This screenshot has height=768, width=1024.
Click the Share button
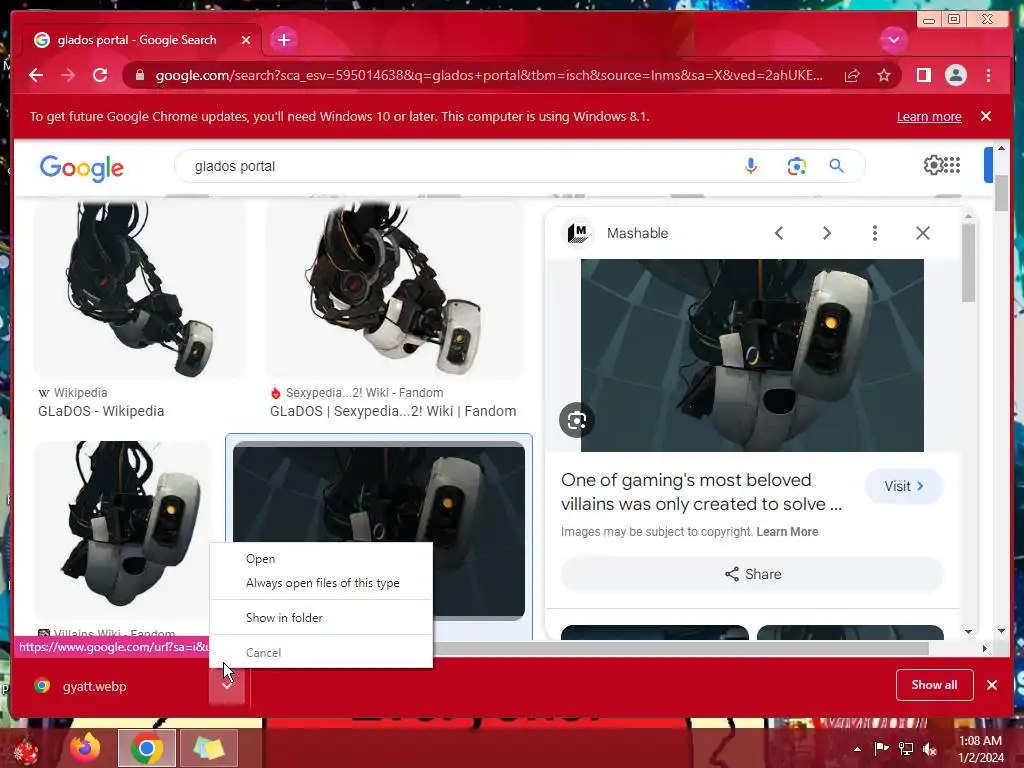[752, 574]
